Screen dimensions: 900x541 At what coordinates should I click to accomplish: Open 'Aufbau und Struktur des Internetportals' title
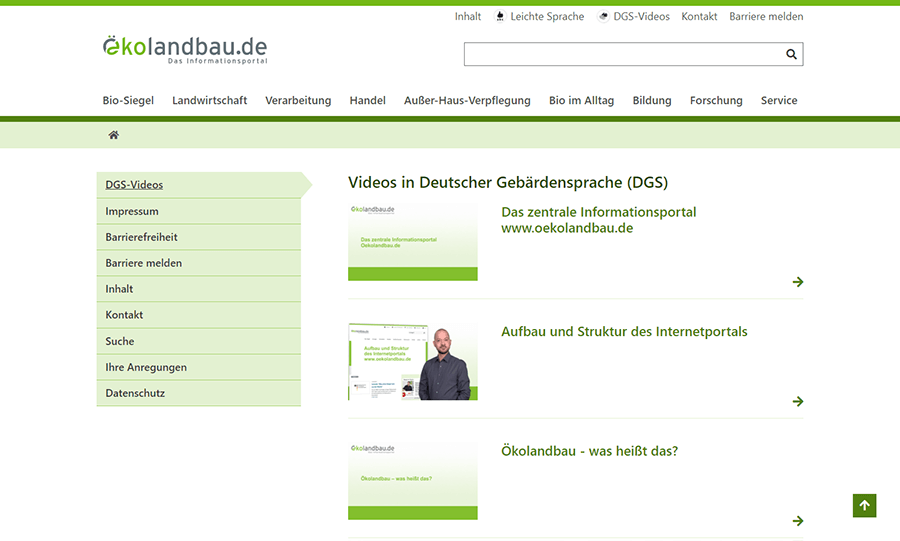(x=624, y=332)
